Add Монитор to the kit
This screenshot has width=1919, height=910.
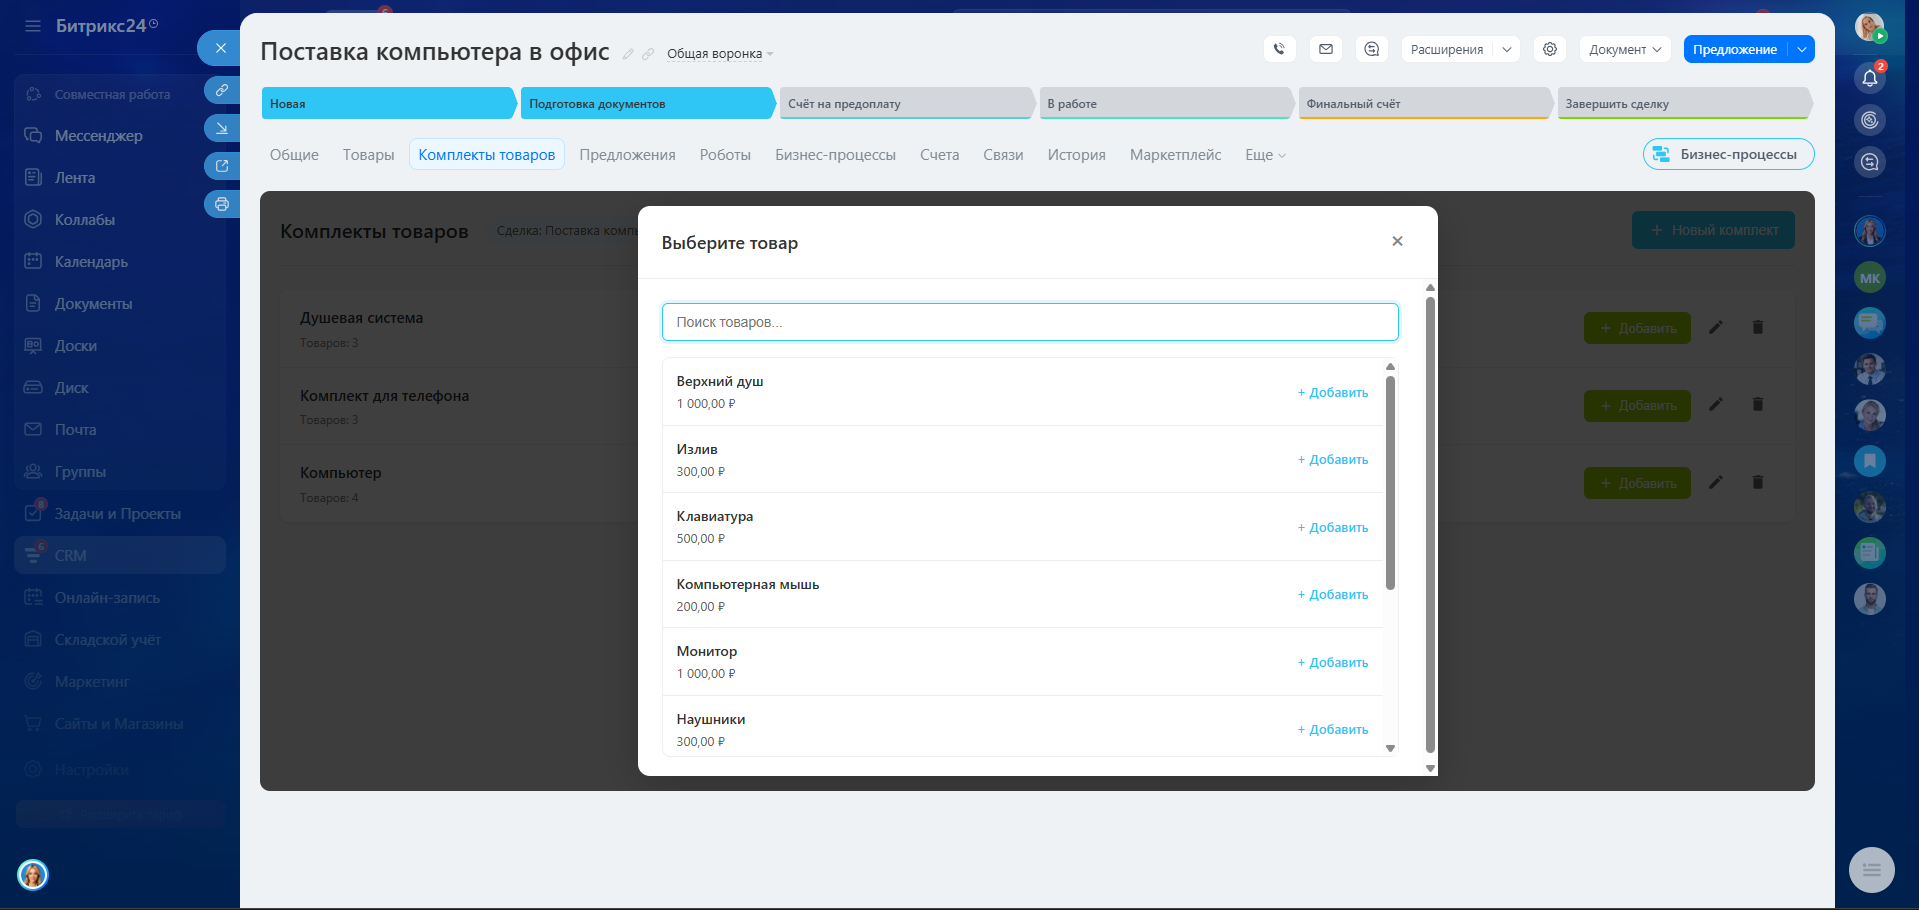tap(1333, 662)
